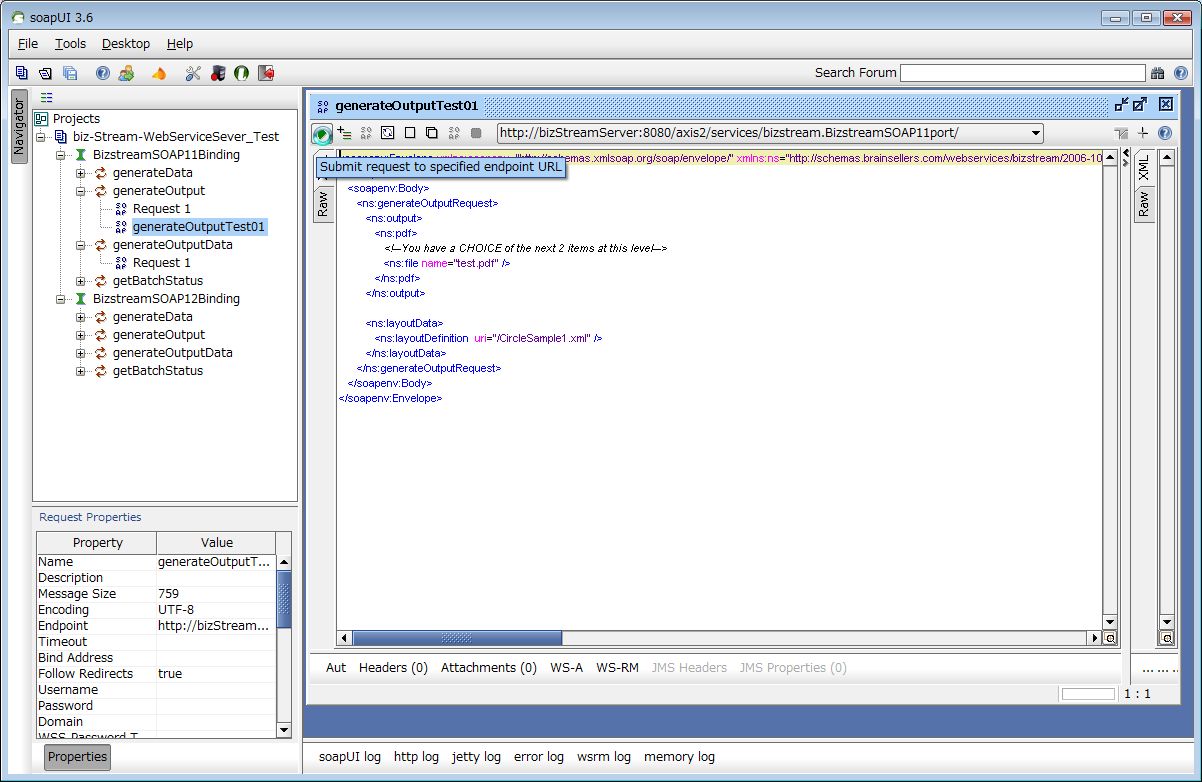The width and height of the screenshot is (1202, 782).
Task: Click the save all projects toolbar icon
Action: pos(70,73)
